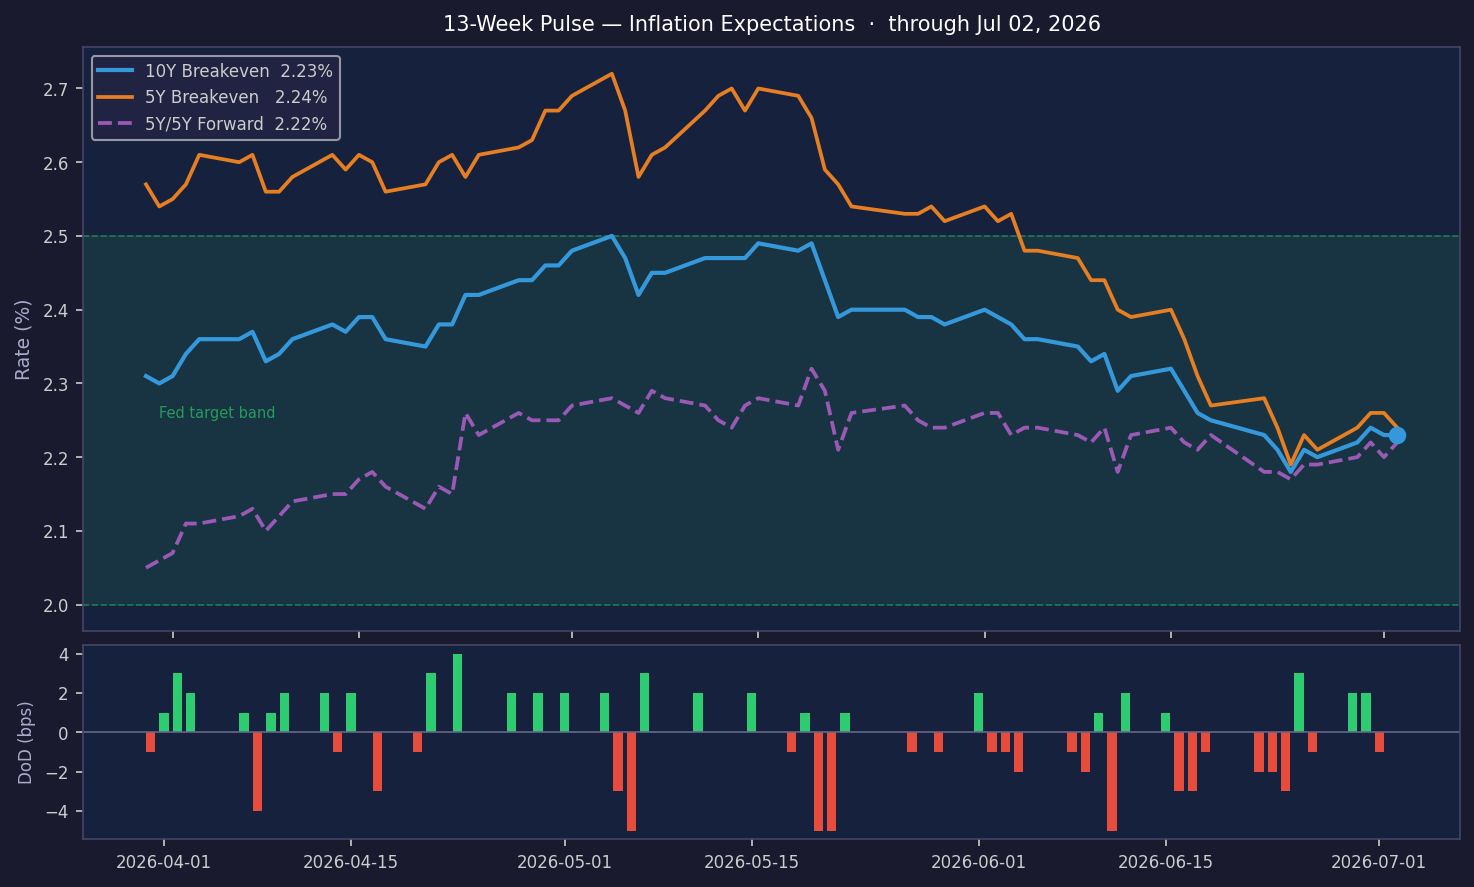
Task: Click the '2026-06-01' date label
Action: click(978, 862)
